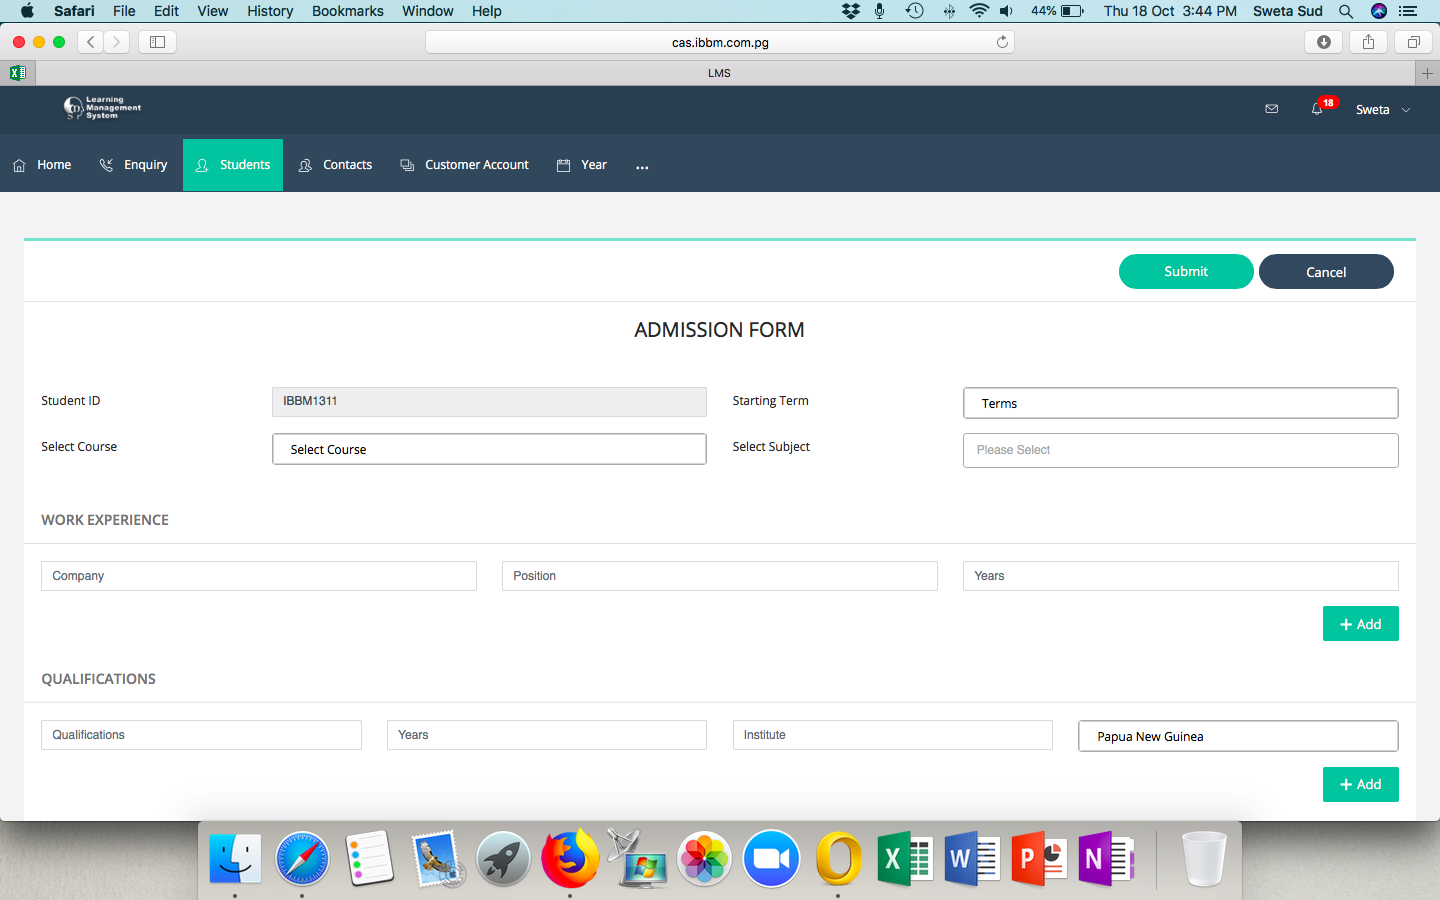Click the Safari share icon
This screenshot has width=1440, height=900.
(1368, 42)
